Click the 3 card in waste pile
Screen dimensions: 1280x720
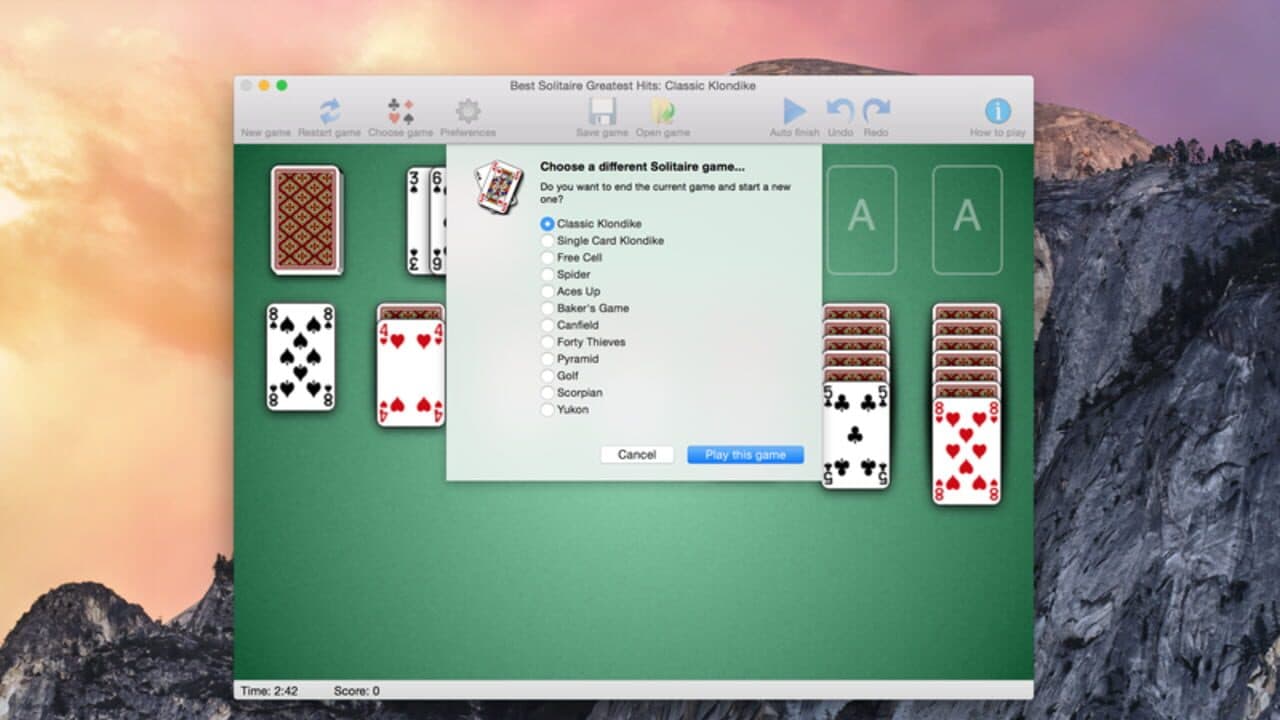[418, 220]
